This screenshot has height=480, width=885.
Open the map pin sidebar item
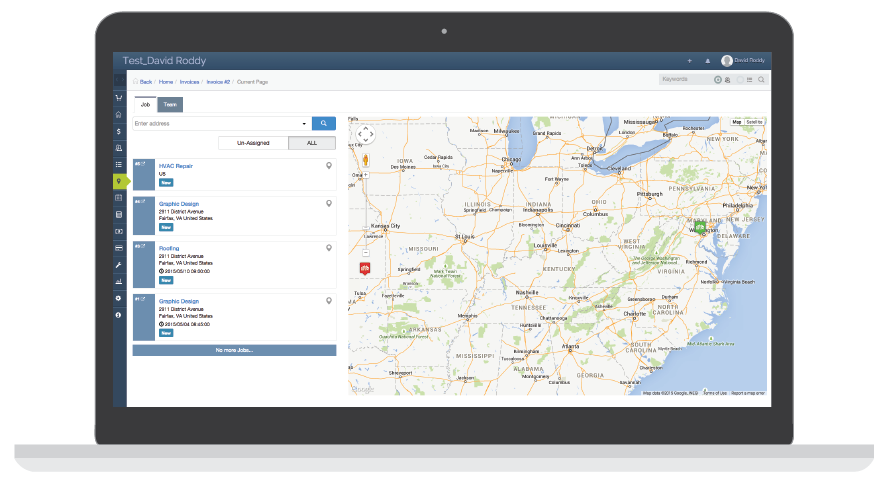coord(119,181)
